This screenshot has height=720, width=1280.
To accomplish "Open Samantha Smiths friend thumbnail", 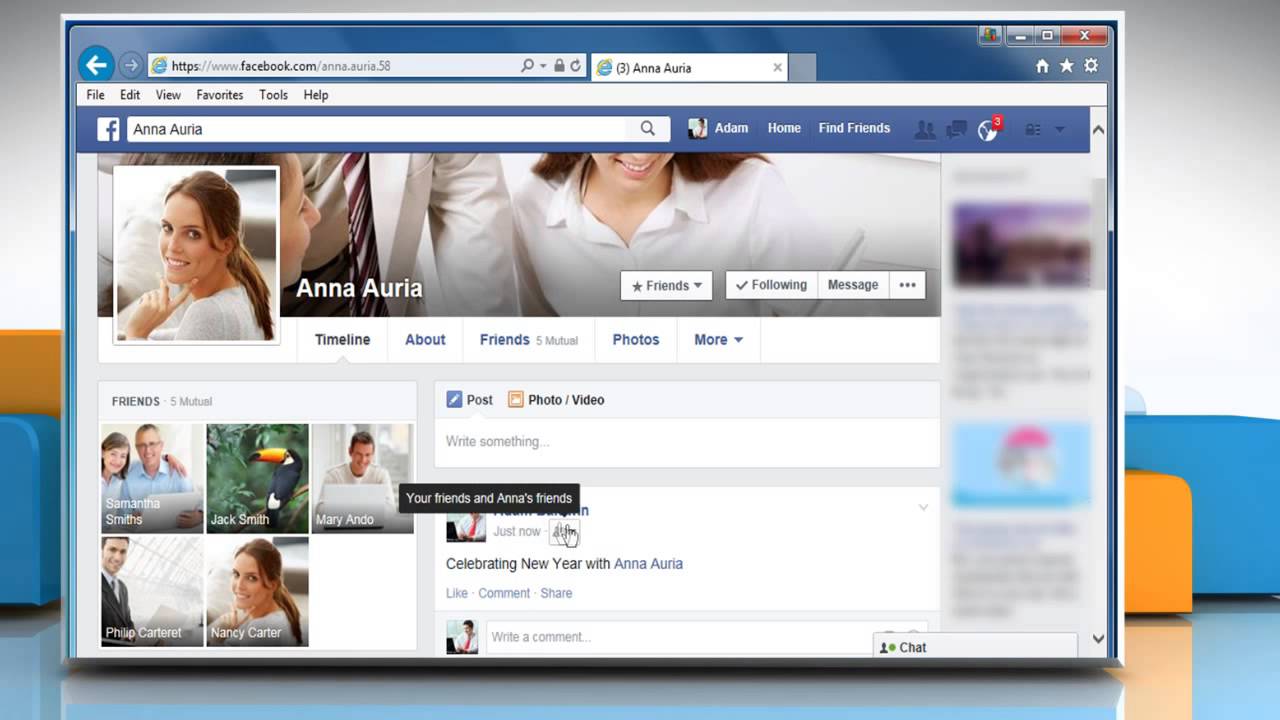I will pyautogui.click(x=152, y=478).
